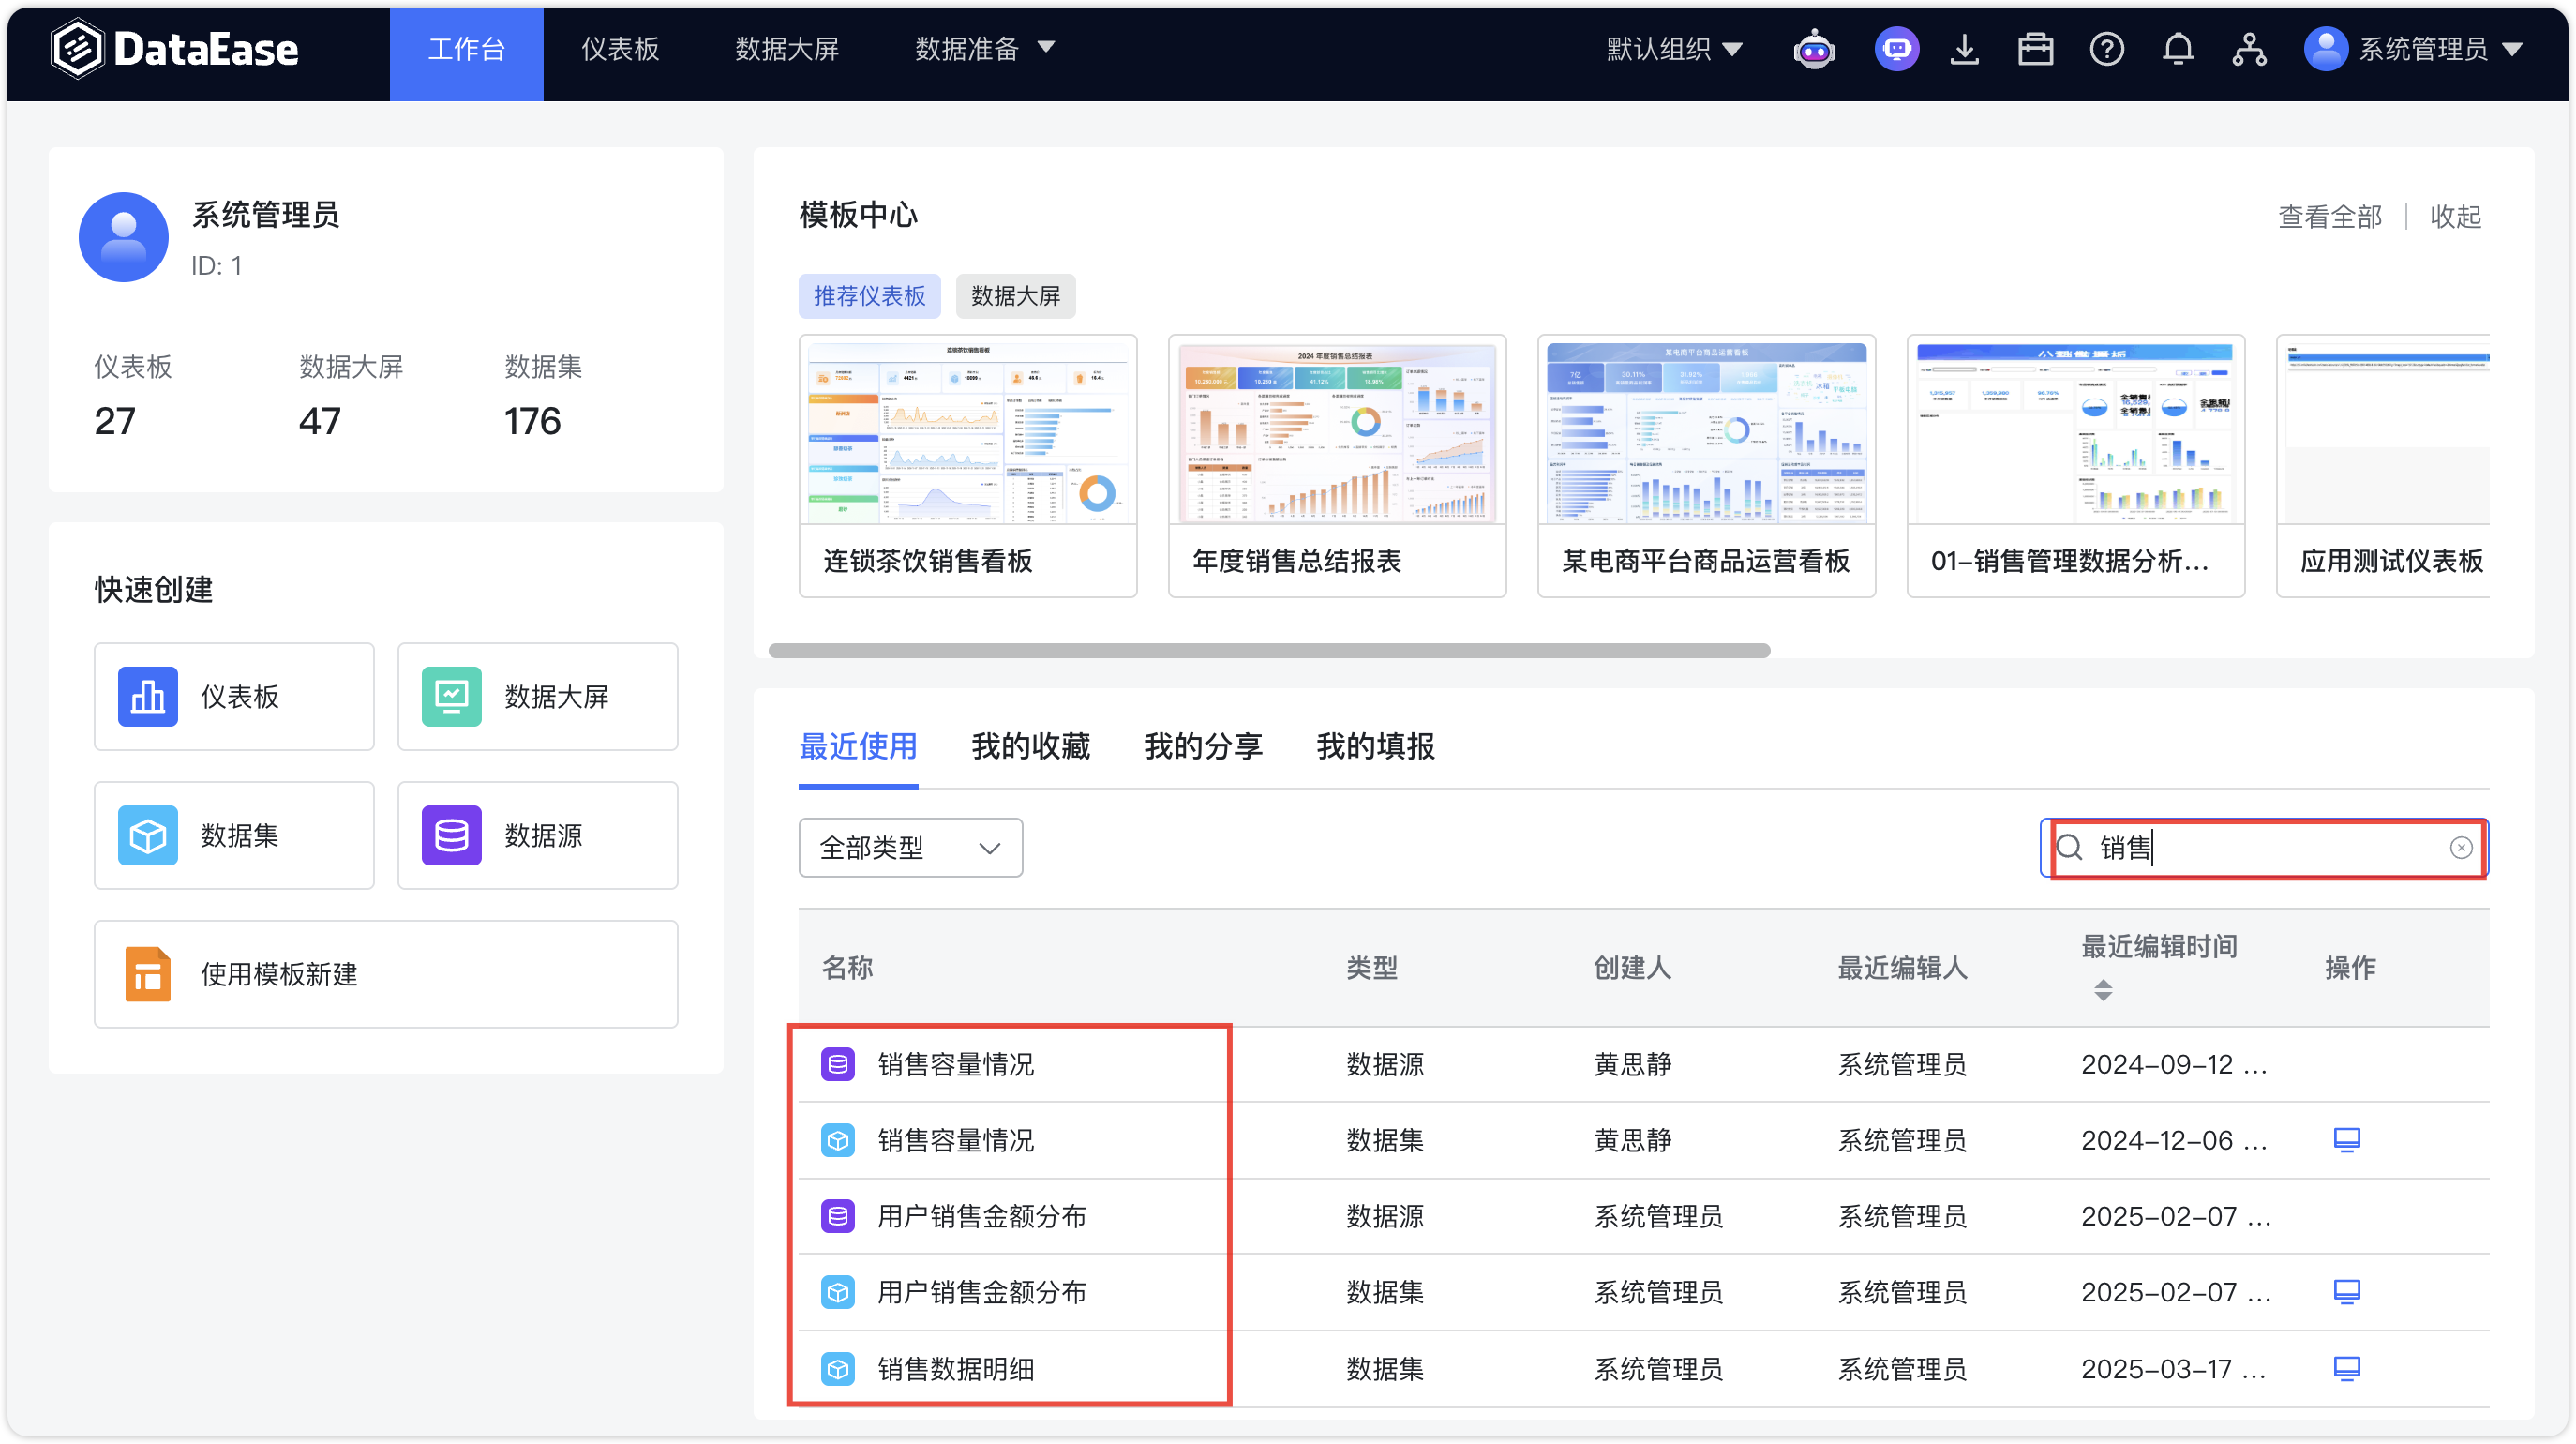
Task: Switch to the 我的收藏 tab
Action: coord(1030,747)
